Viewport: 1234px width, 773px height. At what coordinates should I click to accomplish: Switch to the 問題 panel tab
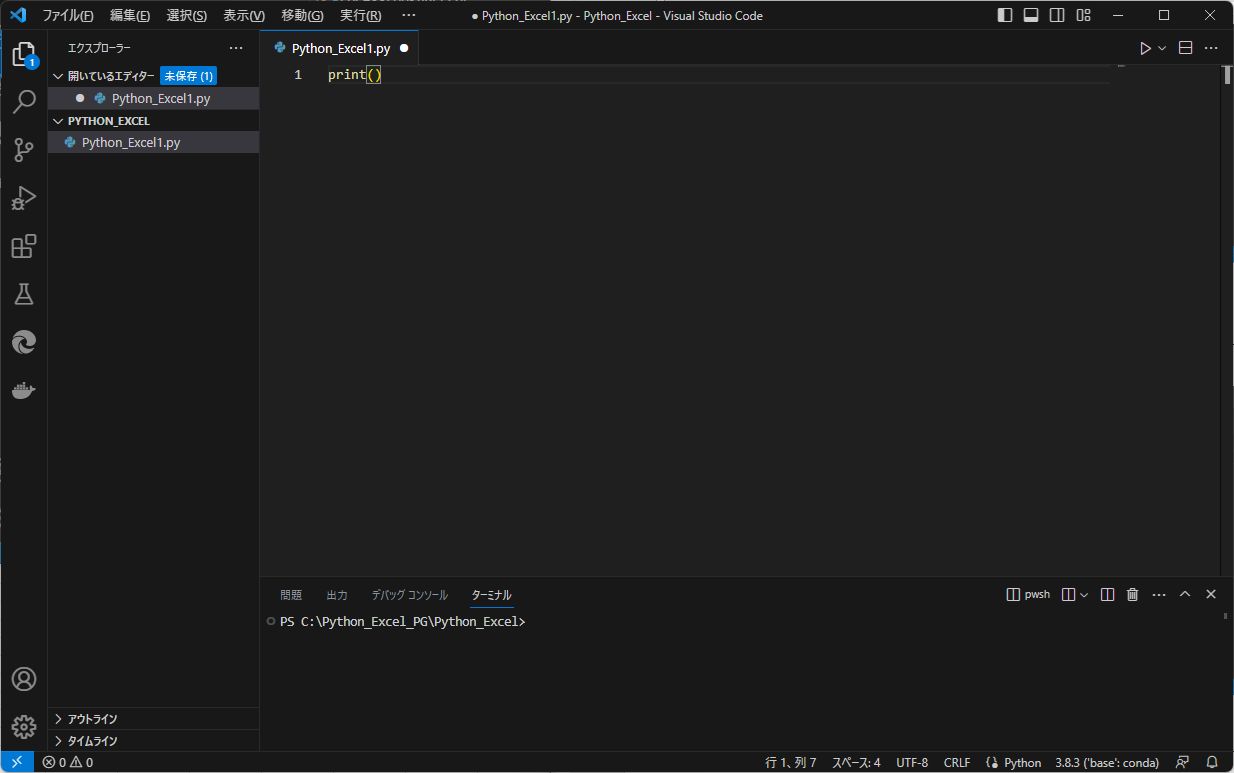tap(291, 594)
